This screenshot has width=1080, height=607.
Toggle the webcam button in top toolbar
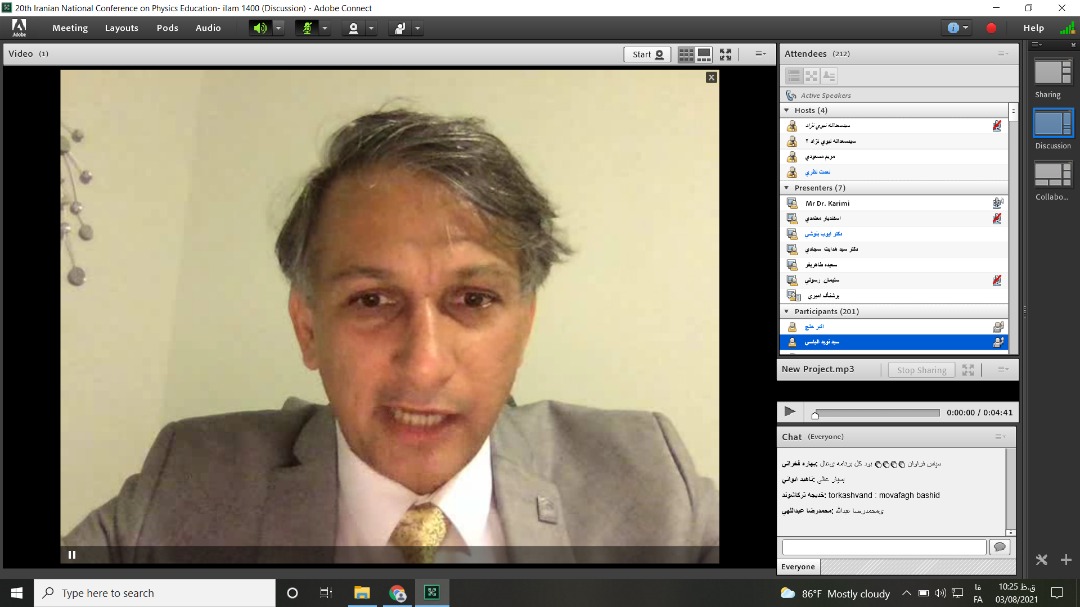click(x=353, y=28)
